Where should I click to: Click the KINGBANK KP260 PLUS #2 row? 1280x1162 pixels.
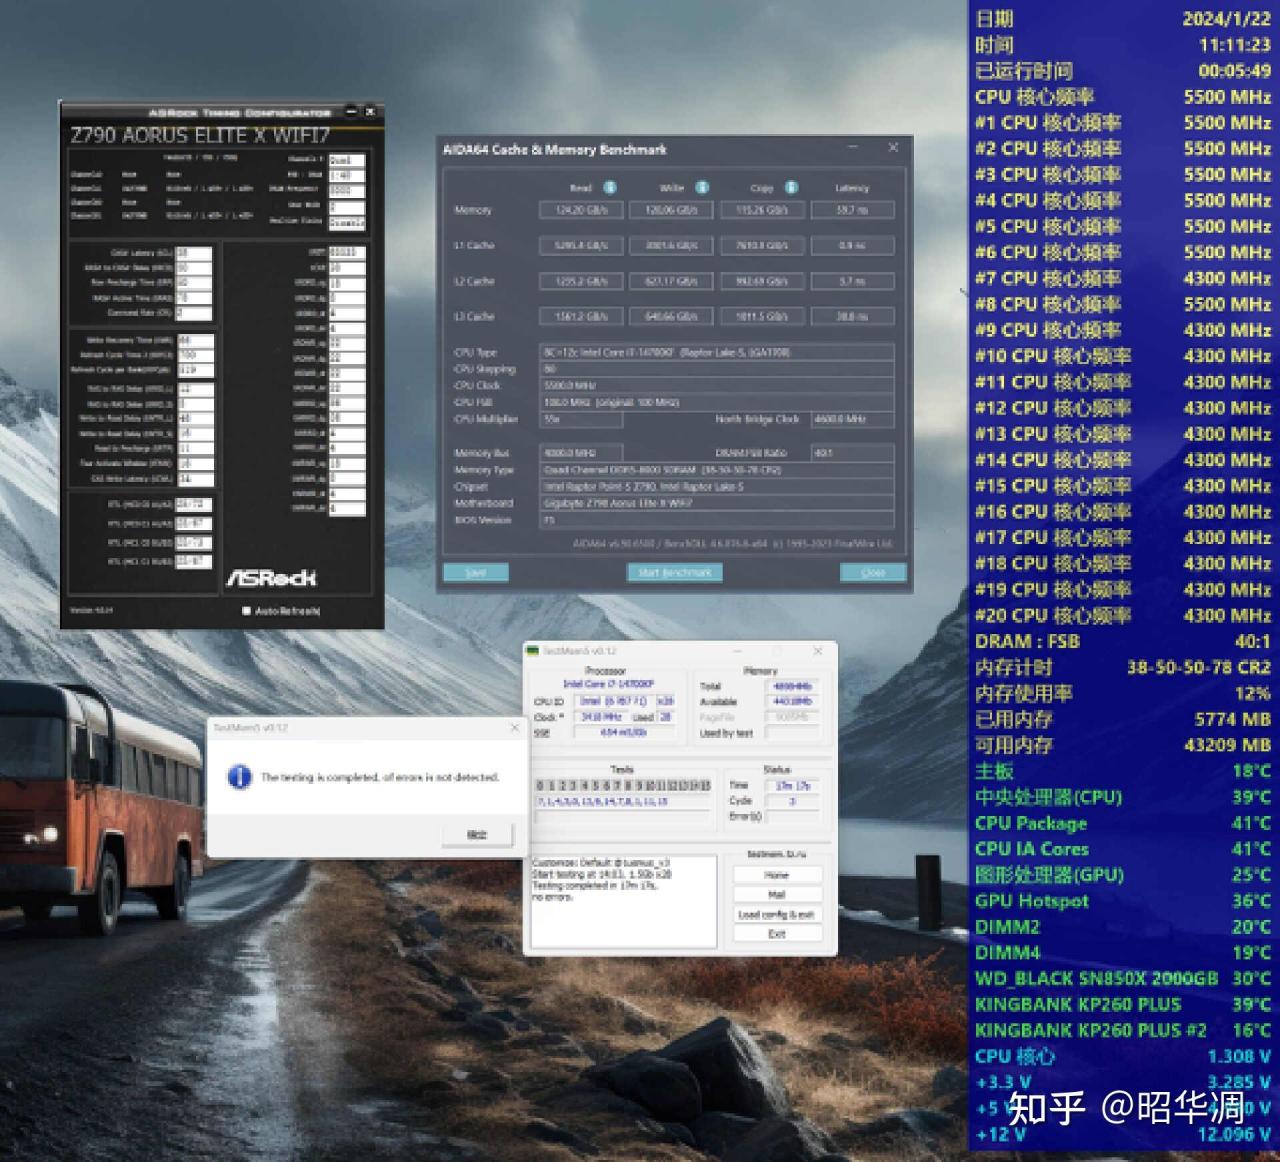pos(1123,1030)
